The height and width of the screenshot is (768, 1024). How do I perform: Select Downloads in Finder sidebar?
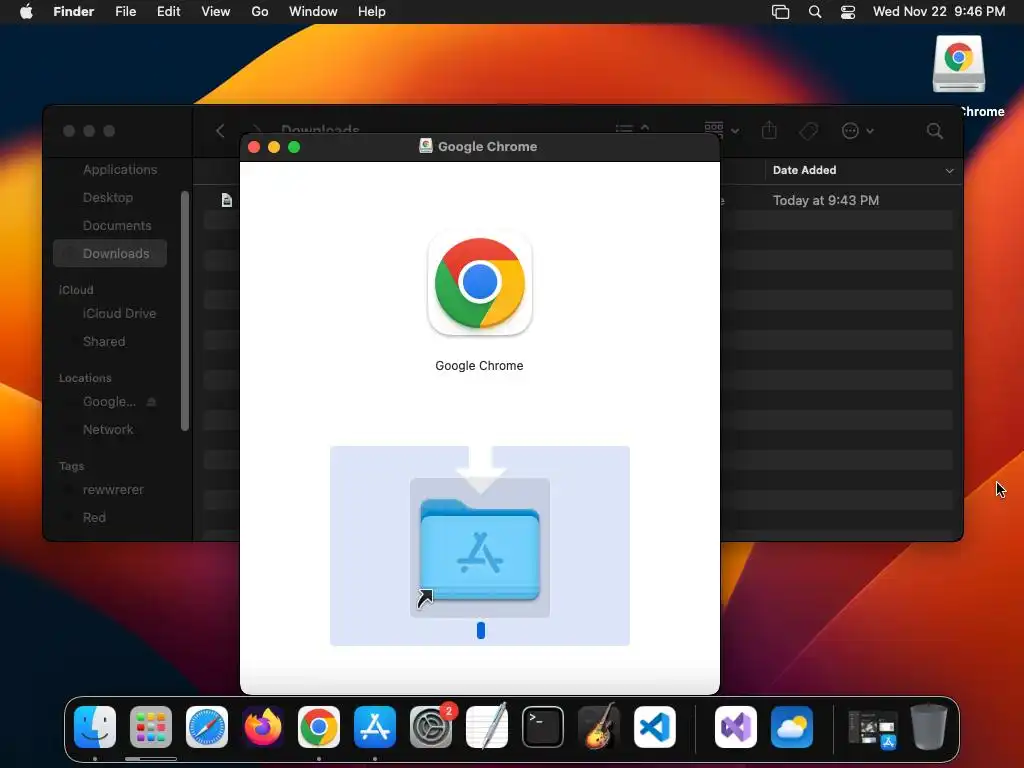(110, 253)
